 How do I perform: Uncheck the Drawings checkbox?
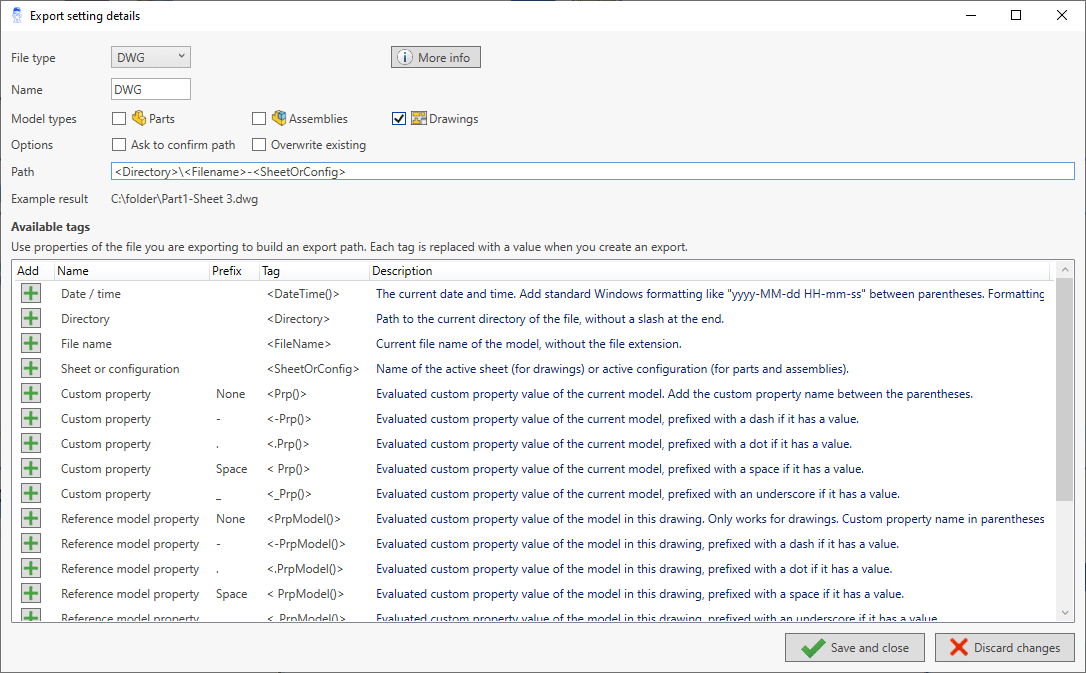point(399,118)
